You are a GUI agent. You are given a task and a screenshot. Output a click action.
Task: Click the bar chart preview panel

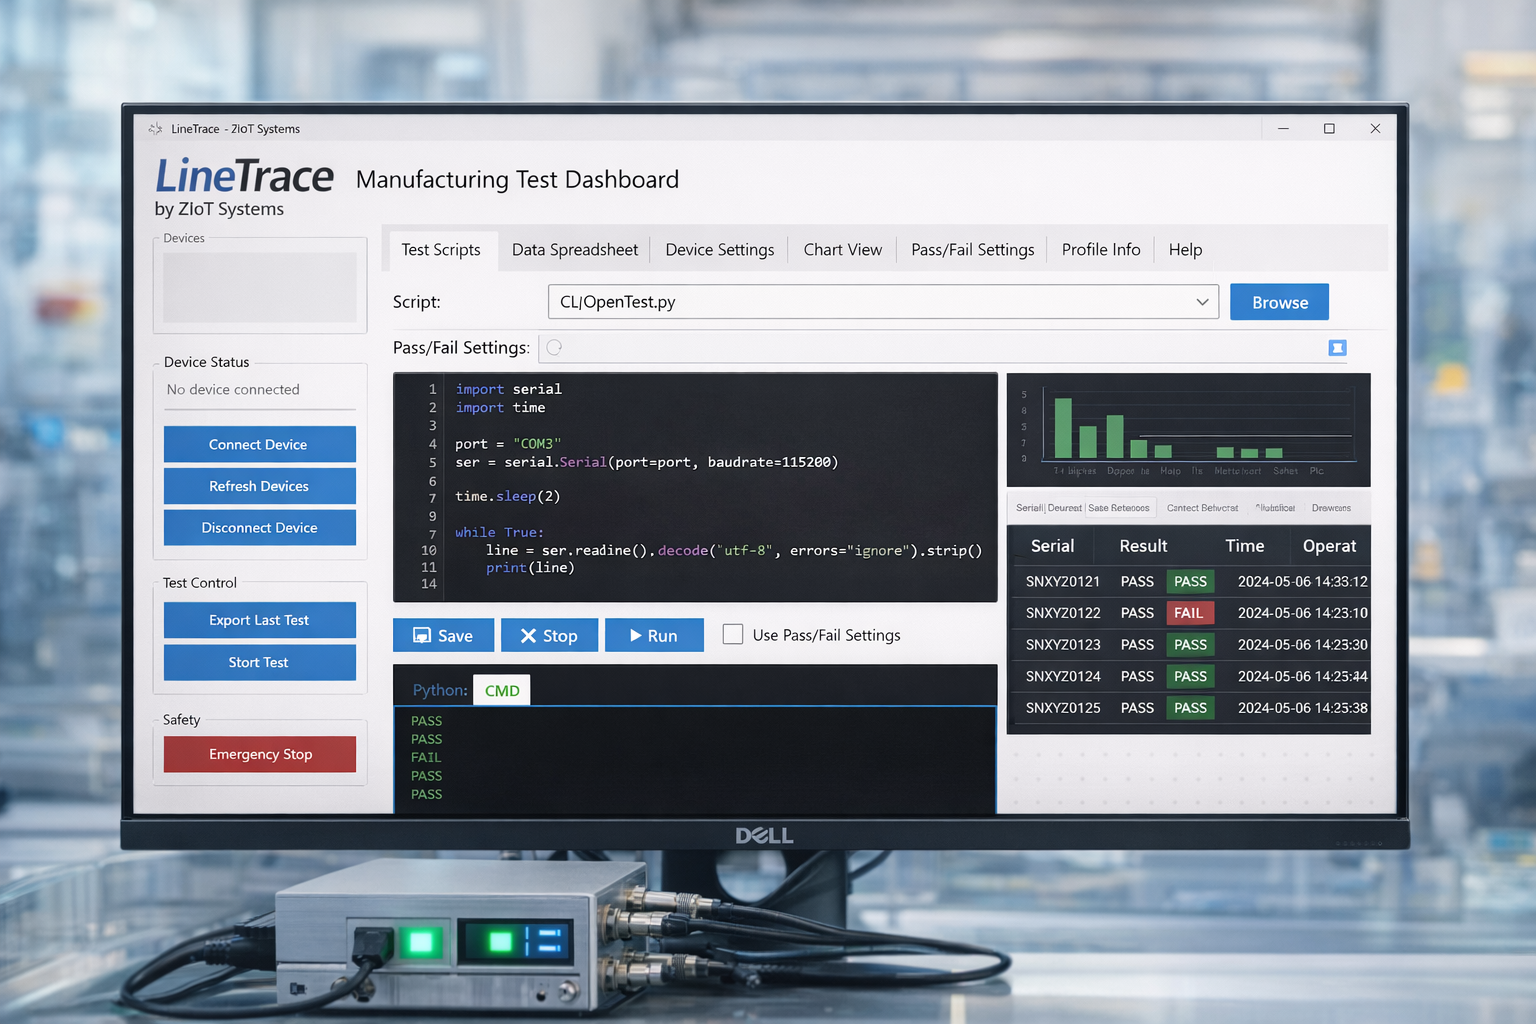(1188, 430)
